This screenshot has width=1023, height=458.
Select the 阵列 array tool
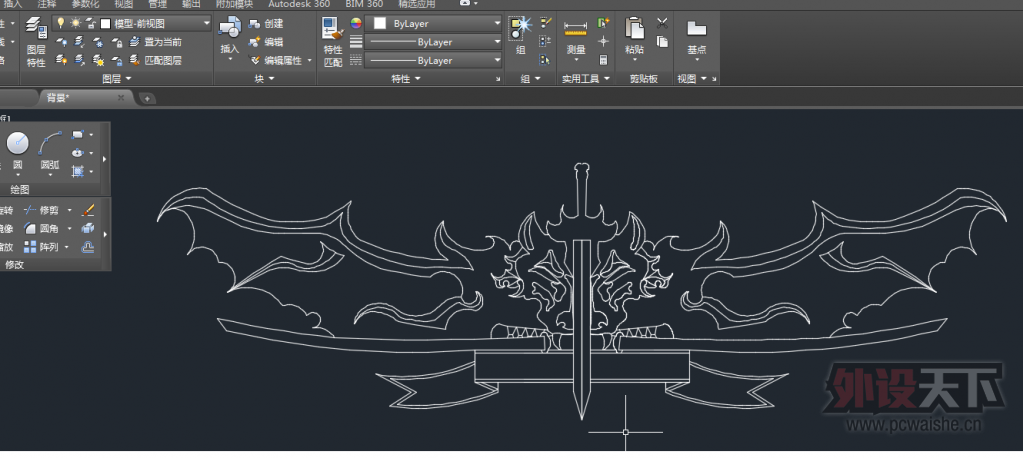click(x=41, y=247)
